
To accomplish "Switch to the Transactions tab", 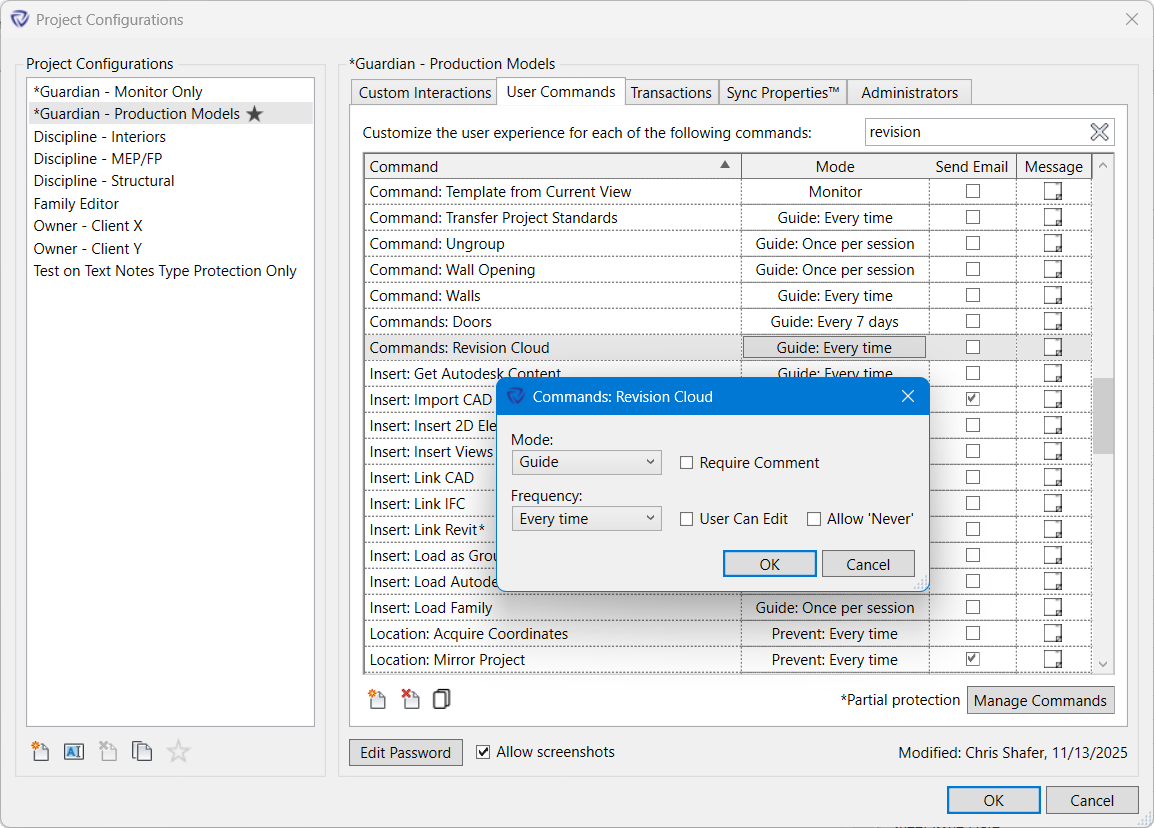I will tap(671, 91).
